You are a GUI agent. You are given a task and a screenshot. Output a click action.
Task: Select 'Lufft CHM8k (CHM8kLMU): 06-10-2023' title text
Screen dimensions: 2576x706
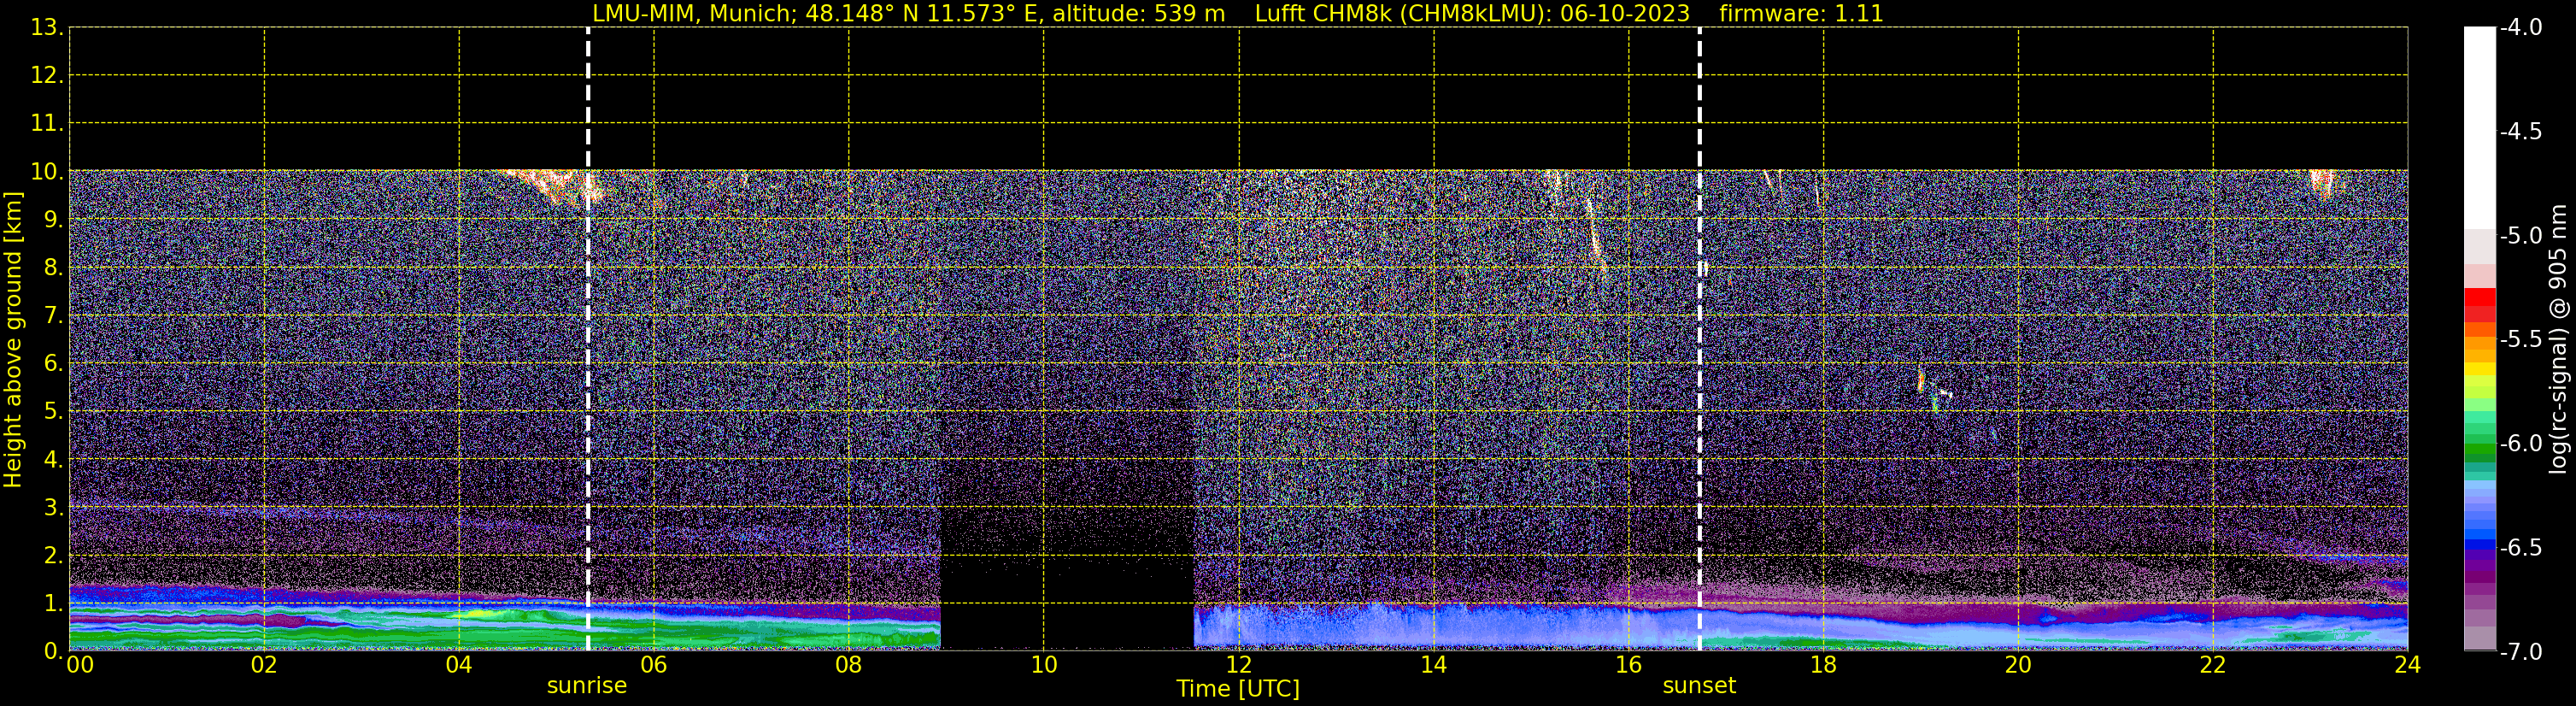tap(1472, 14)
